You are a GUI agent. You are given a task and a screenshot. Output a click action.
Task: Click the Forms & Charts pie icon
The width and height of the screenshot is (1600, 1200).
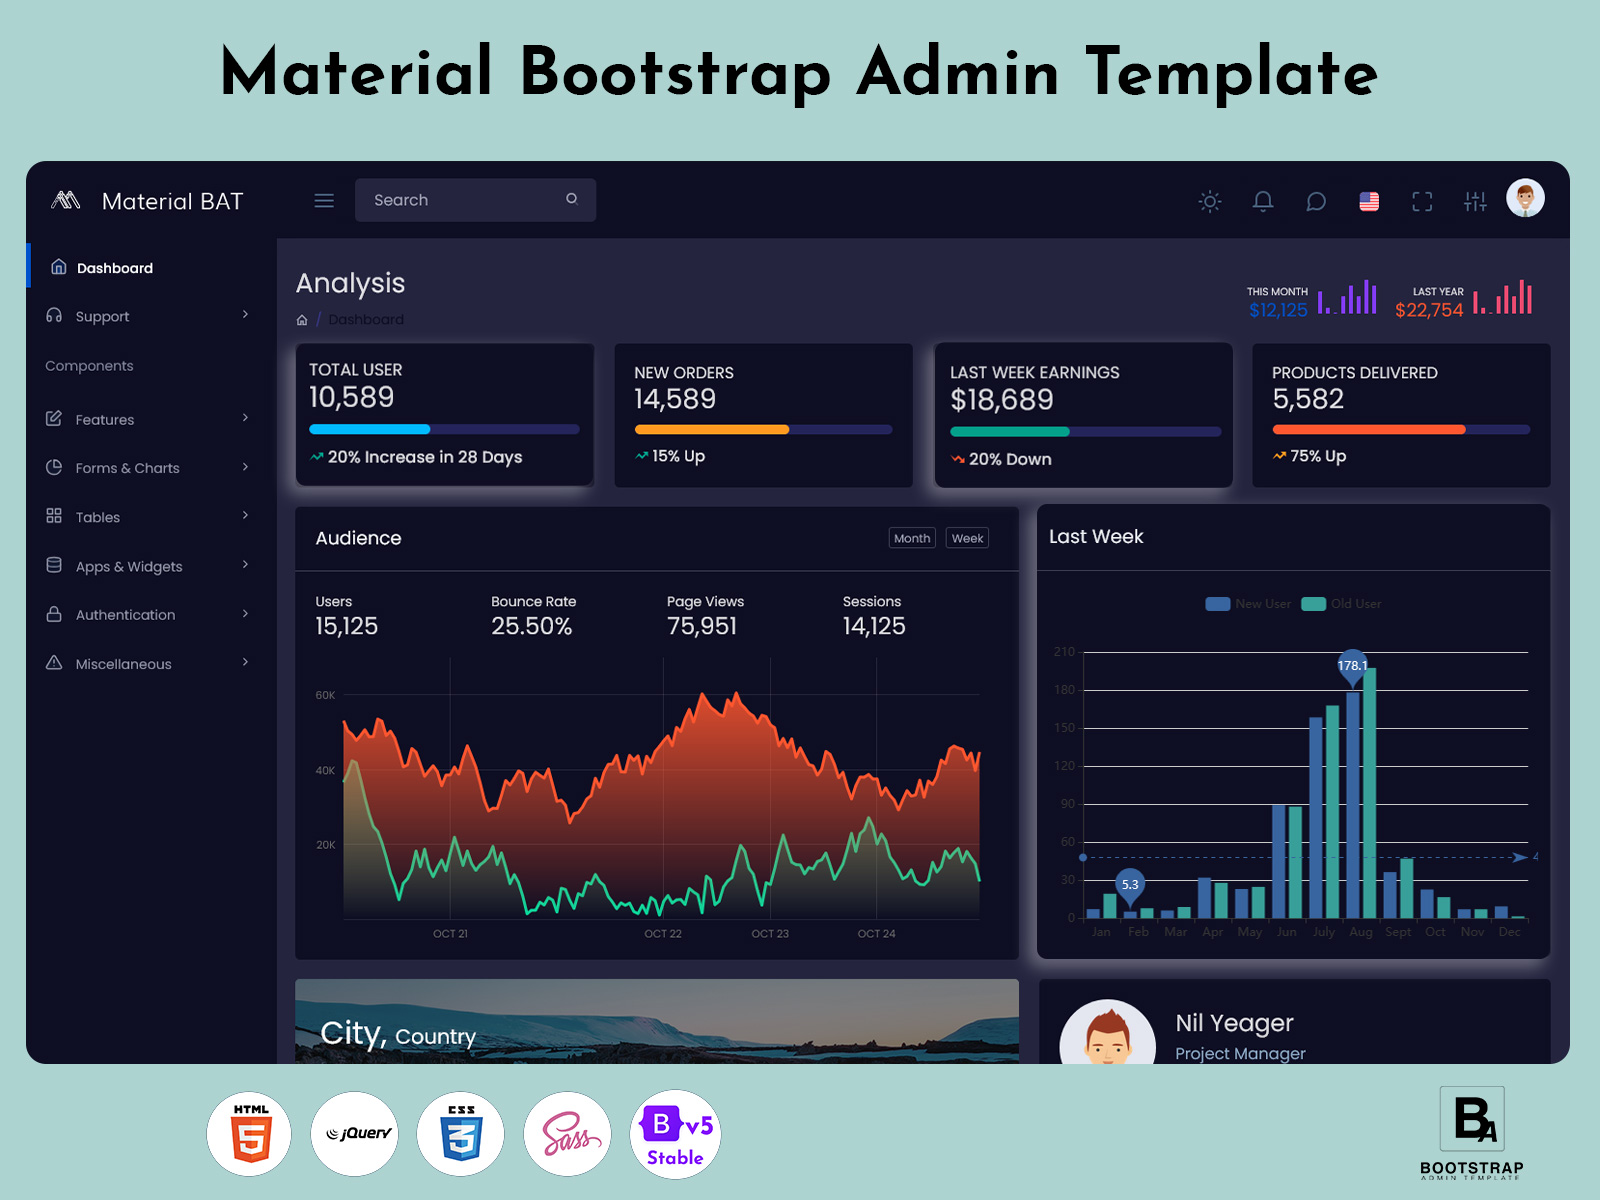(x=54, y=467)
